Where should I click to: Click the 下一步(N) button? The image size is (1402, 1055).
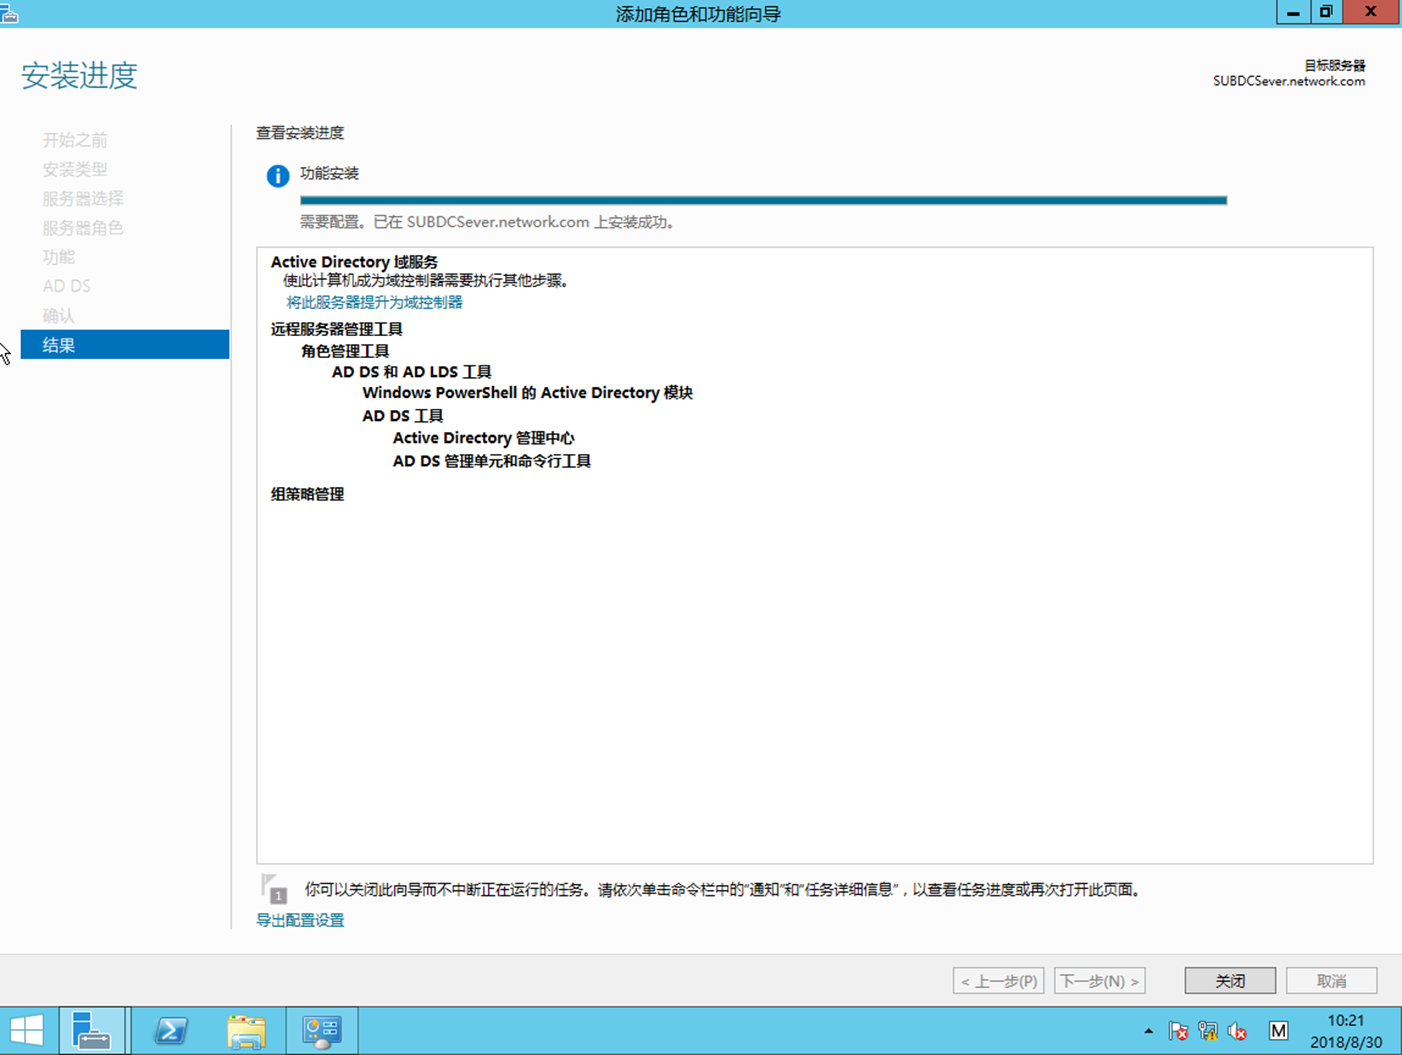(1099, 981)
